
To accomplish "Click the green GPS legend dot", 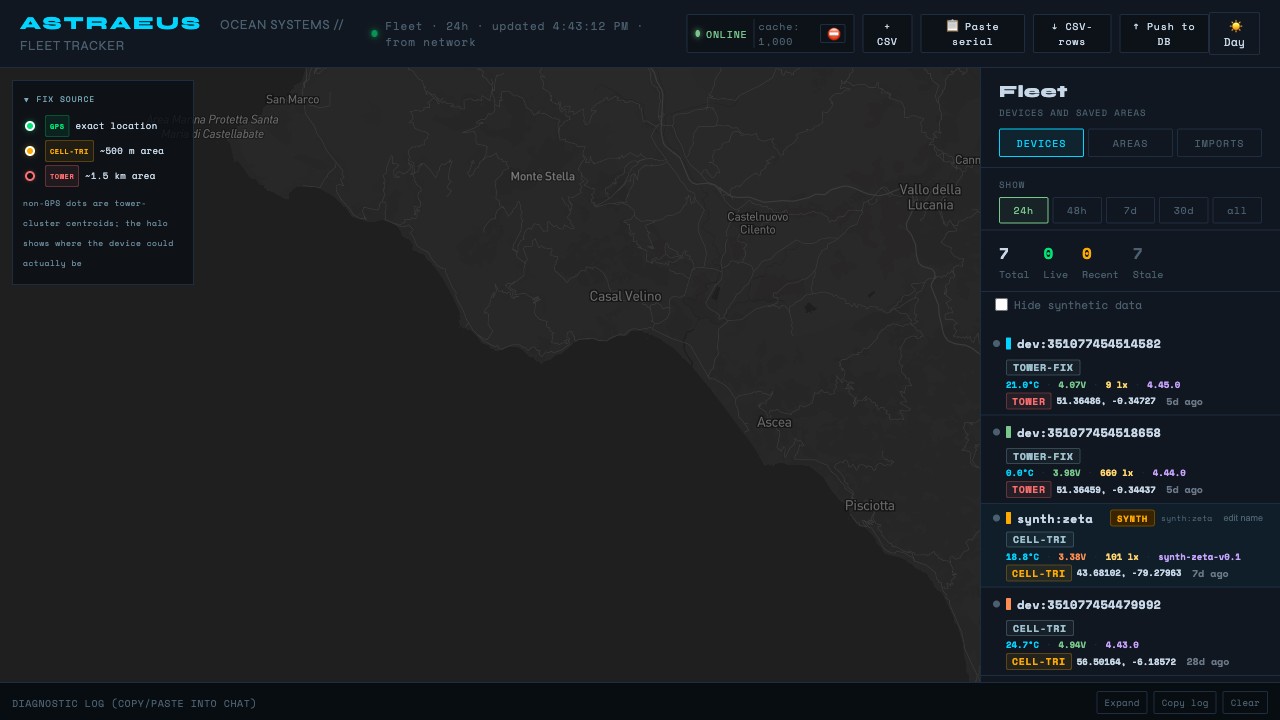I will coord(30,126).
